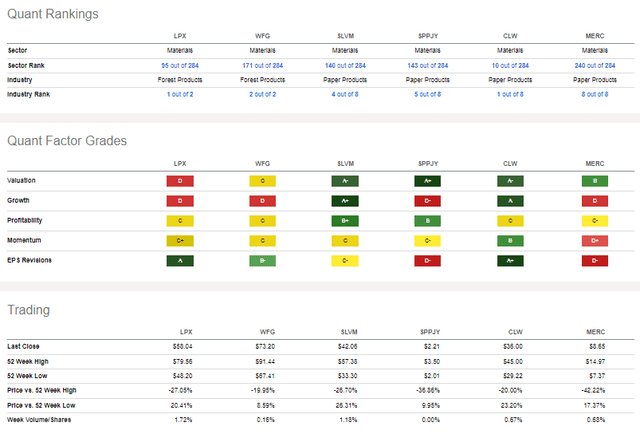Viewport: 640px width, 438px height.
Task: Click MERC industry rank '8 out of 8' link
Action: coord(595,94)
